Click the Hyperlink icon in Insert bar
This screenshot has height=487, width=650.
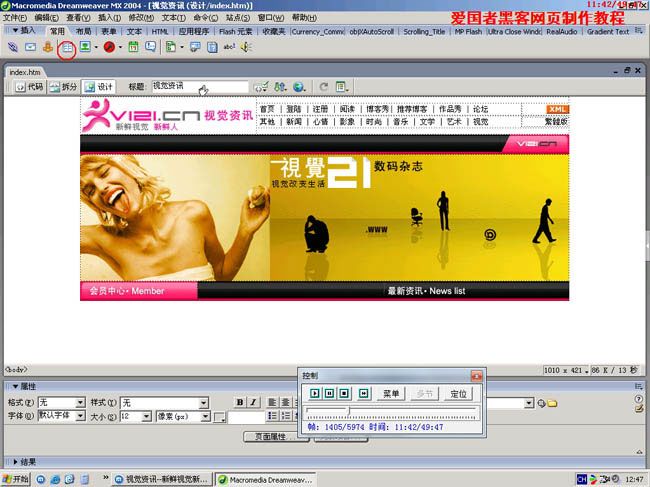[13, 47]
